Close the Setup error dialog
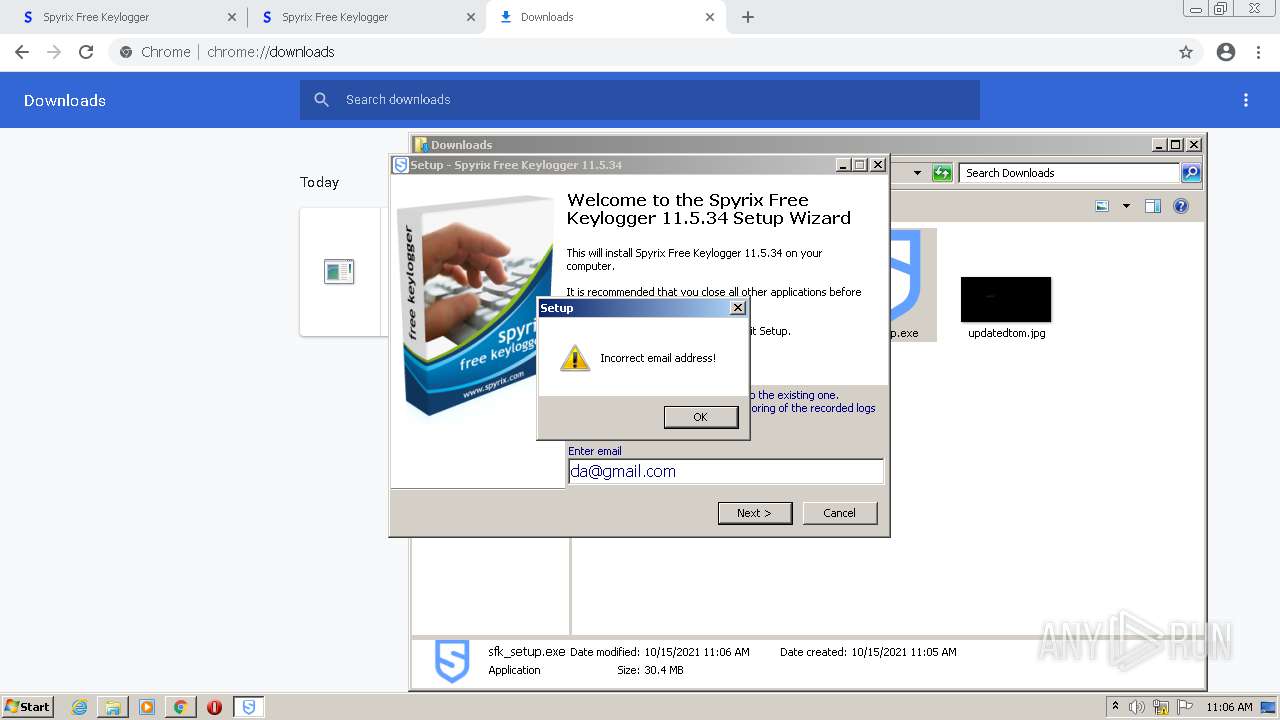 coord(738,308)
